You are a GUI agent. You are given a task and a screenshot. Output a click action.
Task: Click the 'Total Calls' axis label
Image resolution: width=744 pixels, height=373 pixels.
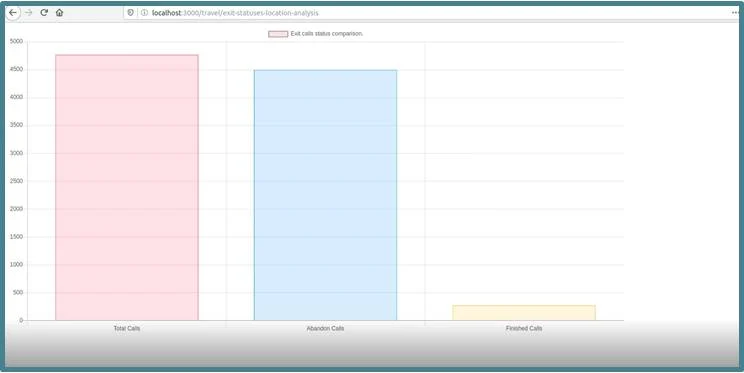tap(127, 328)
